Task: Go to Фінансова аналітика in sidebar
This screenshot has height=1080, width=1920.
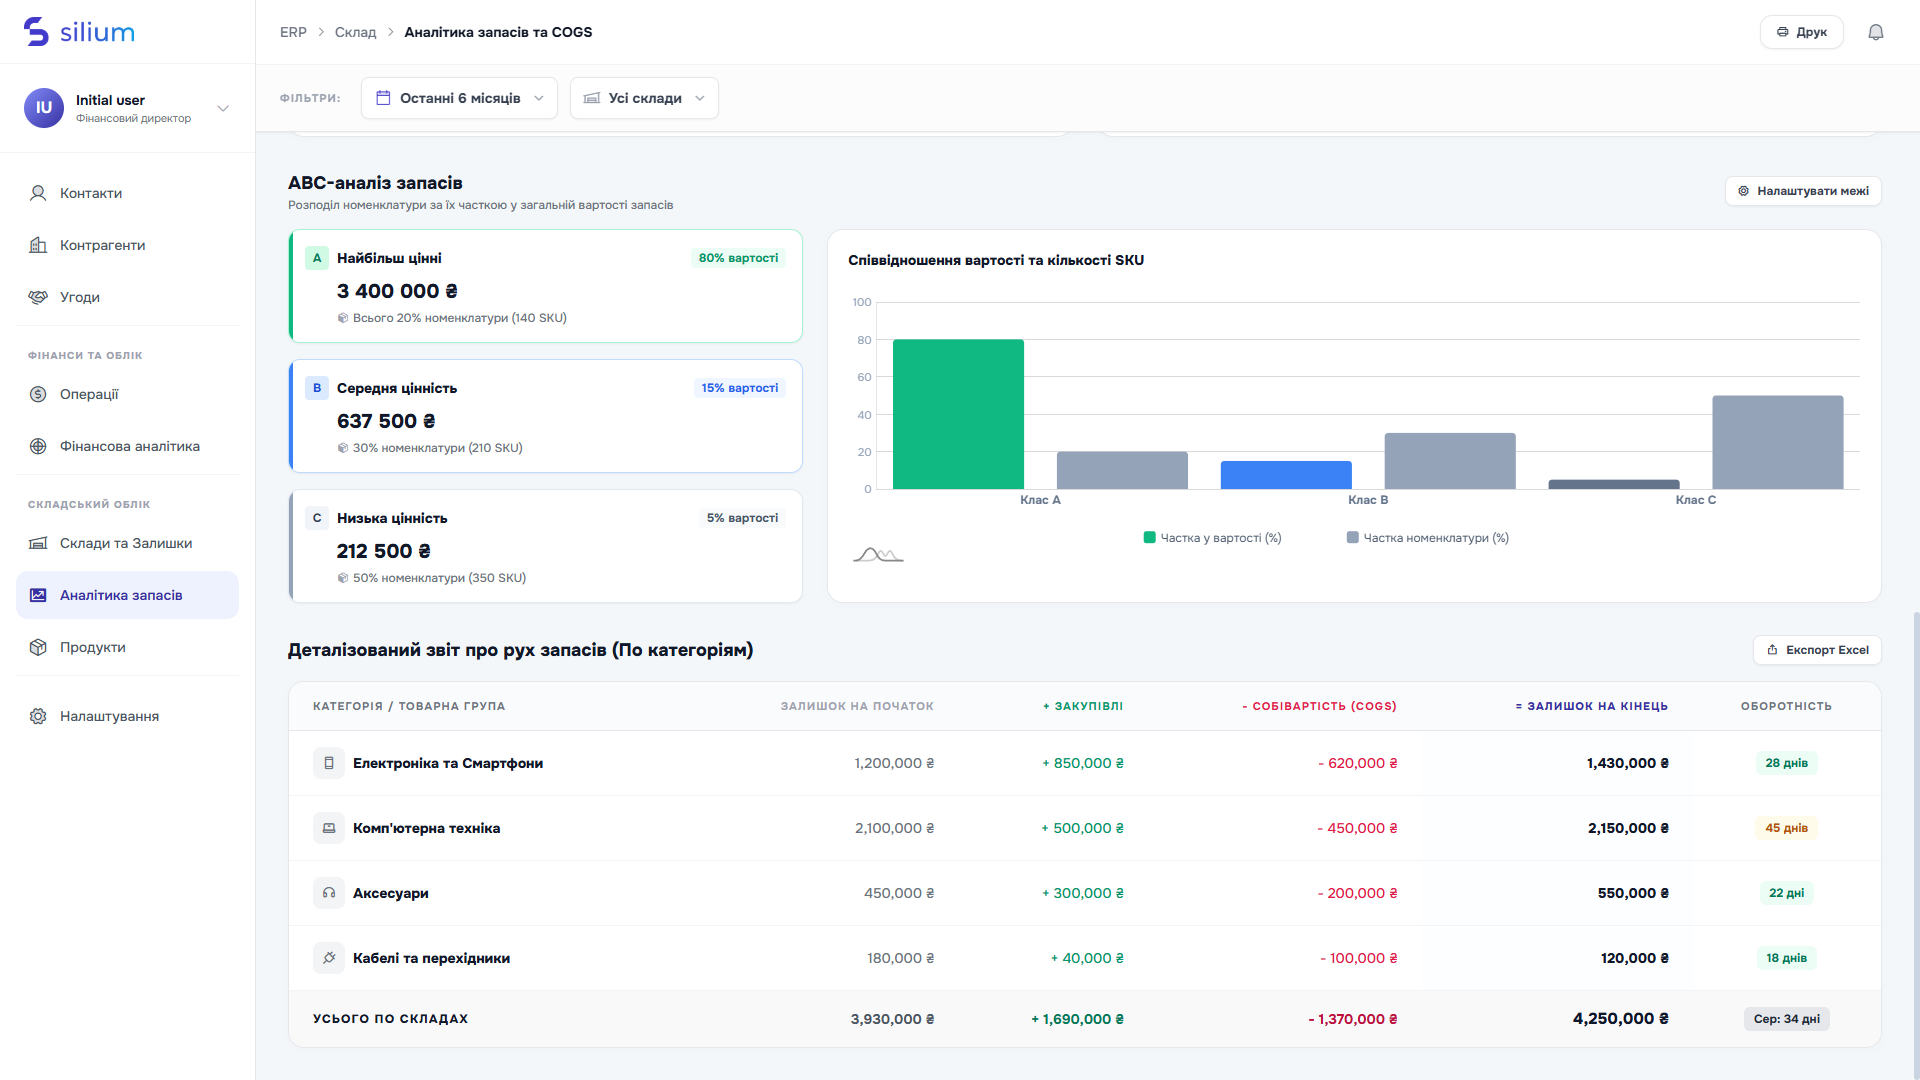Action: pyautogui.click(x=128, y=446)
